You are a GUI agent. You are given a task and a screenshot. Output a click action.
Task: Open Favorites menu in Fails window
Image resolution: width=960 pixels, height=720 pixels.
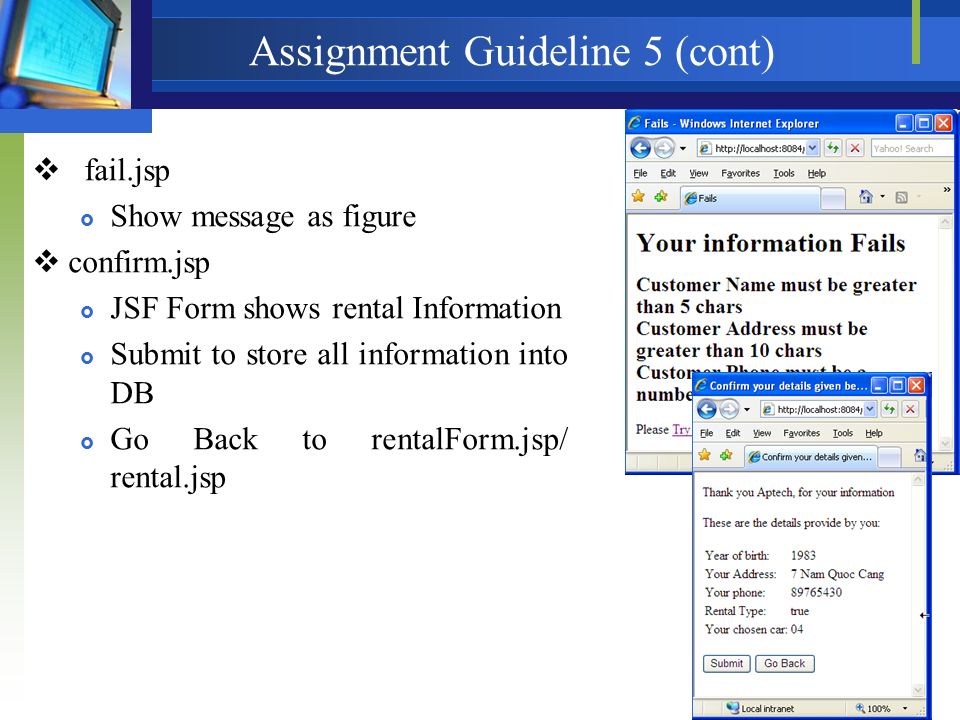pos(740,174)
